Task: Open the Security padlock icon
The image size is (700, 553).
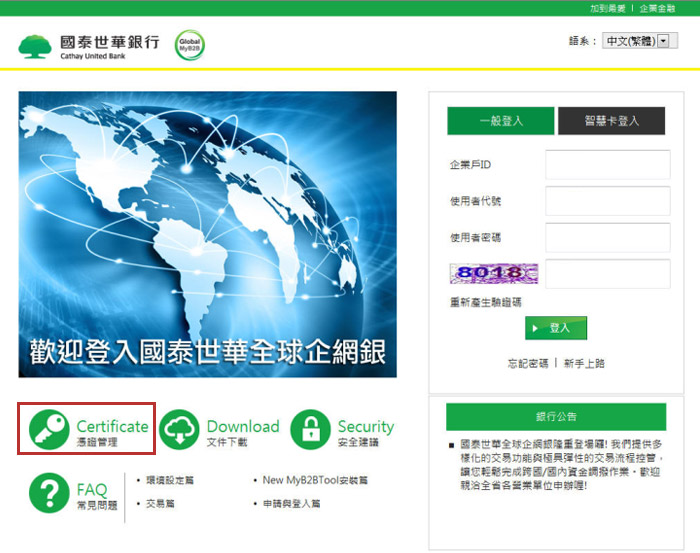Action: click(310, 429)
